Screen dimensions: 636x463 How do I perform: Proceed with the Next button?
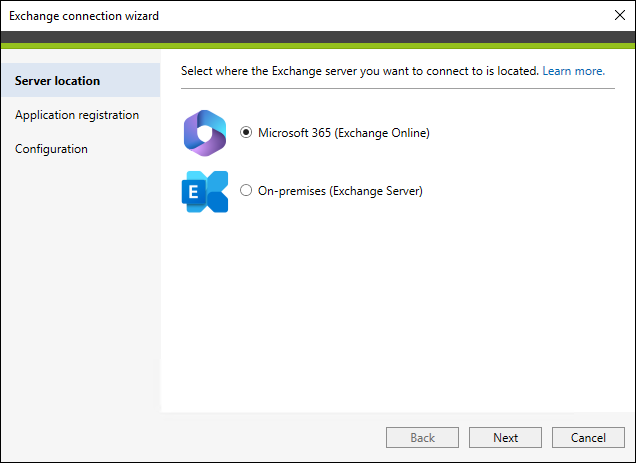505,437
